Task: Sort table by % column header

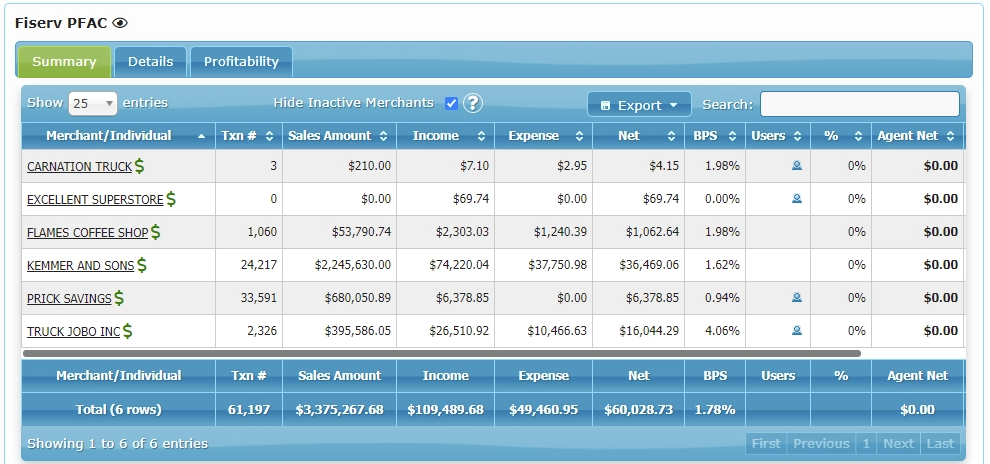Action: click(x=841, y=136)
